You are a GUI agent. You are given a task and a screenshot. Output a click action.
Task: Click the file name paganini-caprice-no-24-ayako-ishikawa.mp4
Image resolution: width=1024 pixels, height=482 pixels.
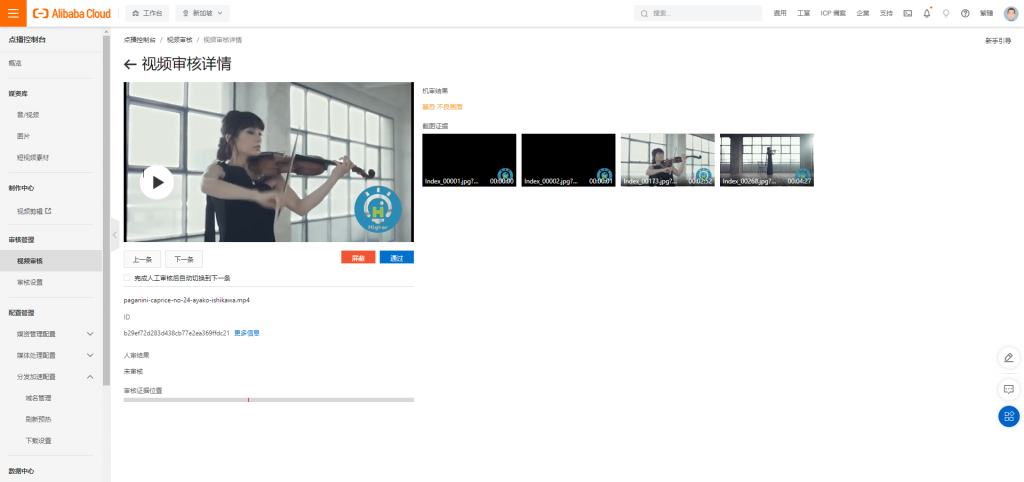(x=187, y=300)
